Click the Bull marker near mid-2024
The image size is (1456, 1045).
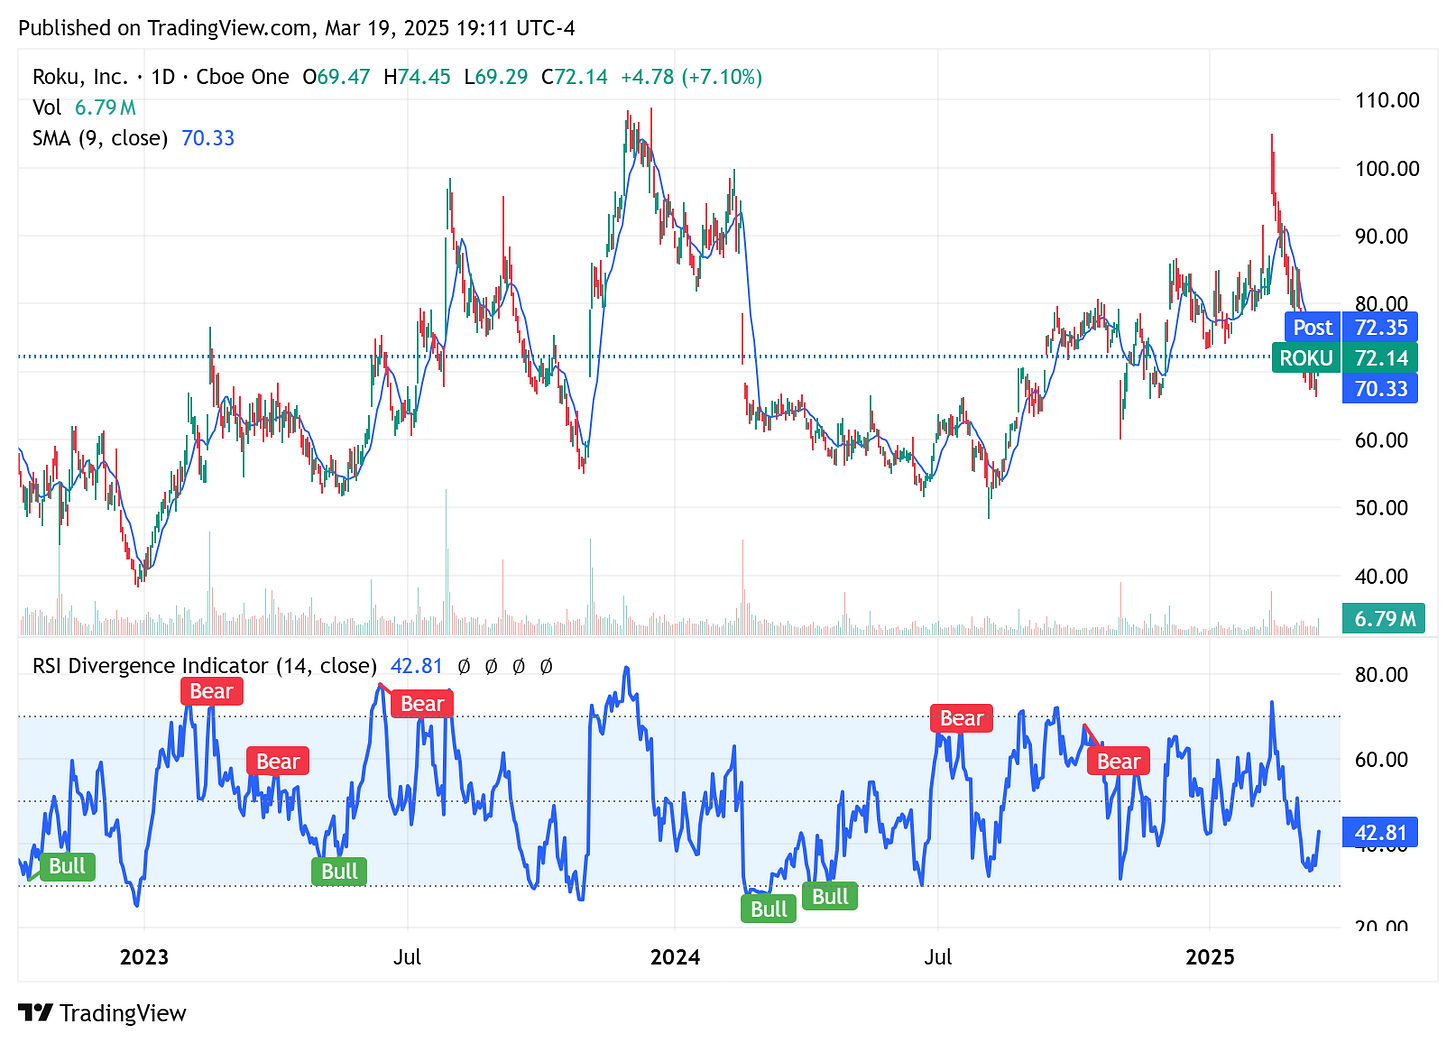pos(829,895)
